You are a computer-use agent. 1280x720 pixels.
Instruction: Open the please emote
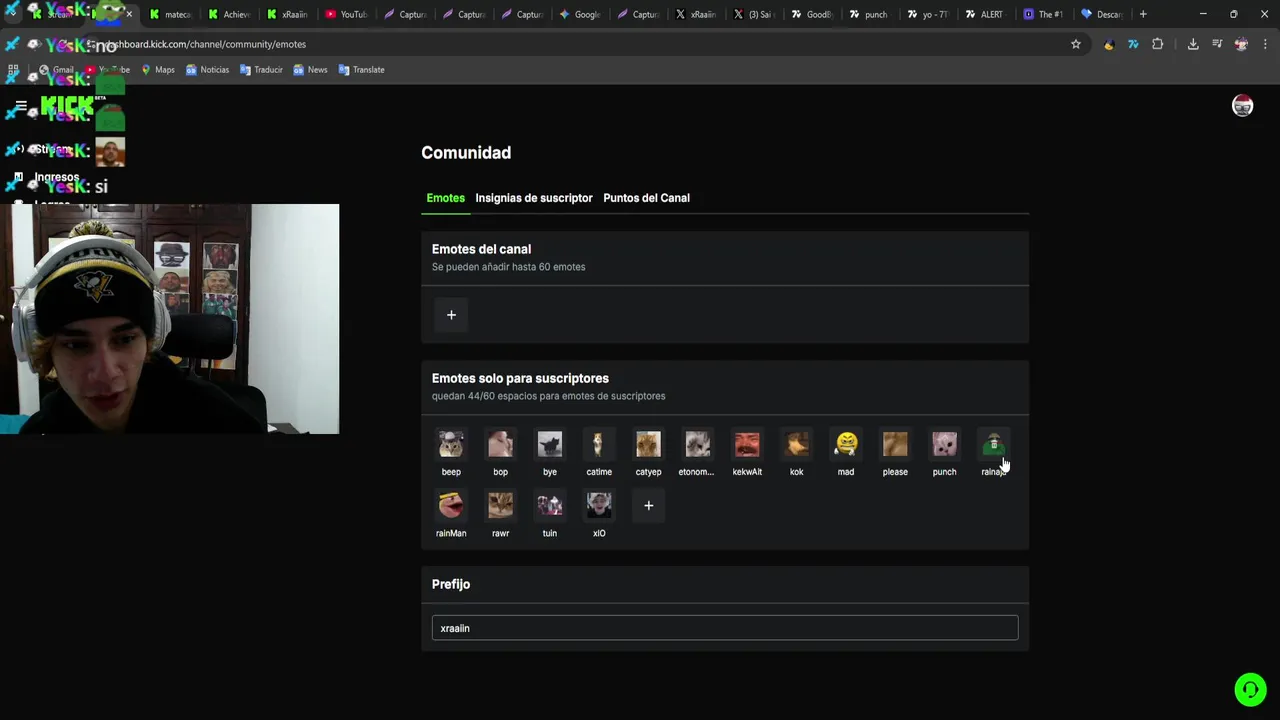pyautogui.click(x=895, y=444)
